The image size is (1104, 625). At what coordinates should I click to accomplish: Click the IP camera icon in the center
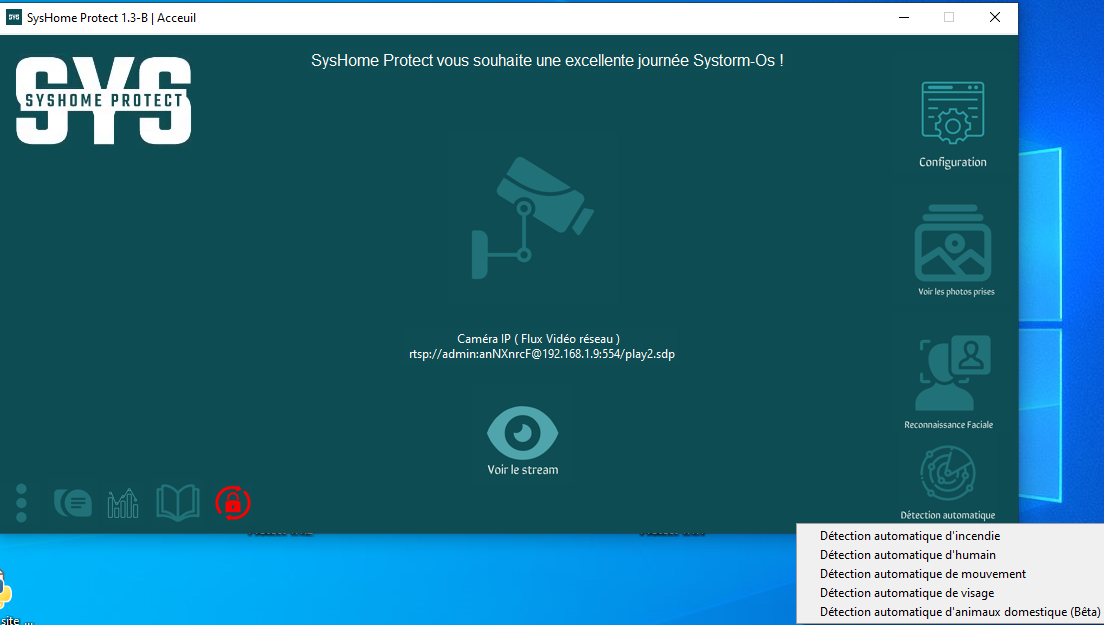pos(532,217)
